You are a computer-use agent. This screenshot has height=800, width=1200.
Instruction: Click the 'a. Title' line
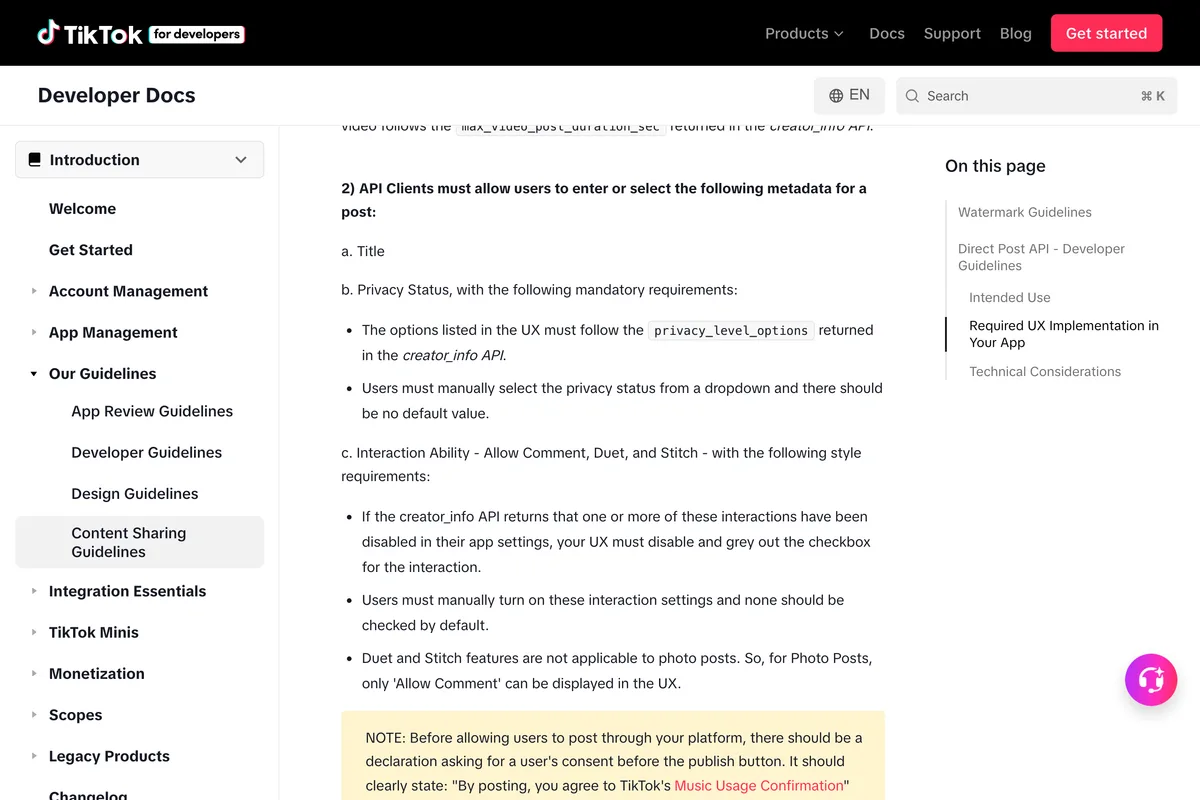point(363,251)
